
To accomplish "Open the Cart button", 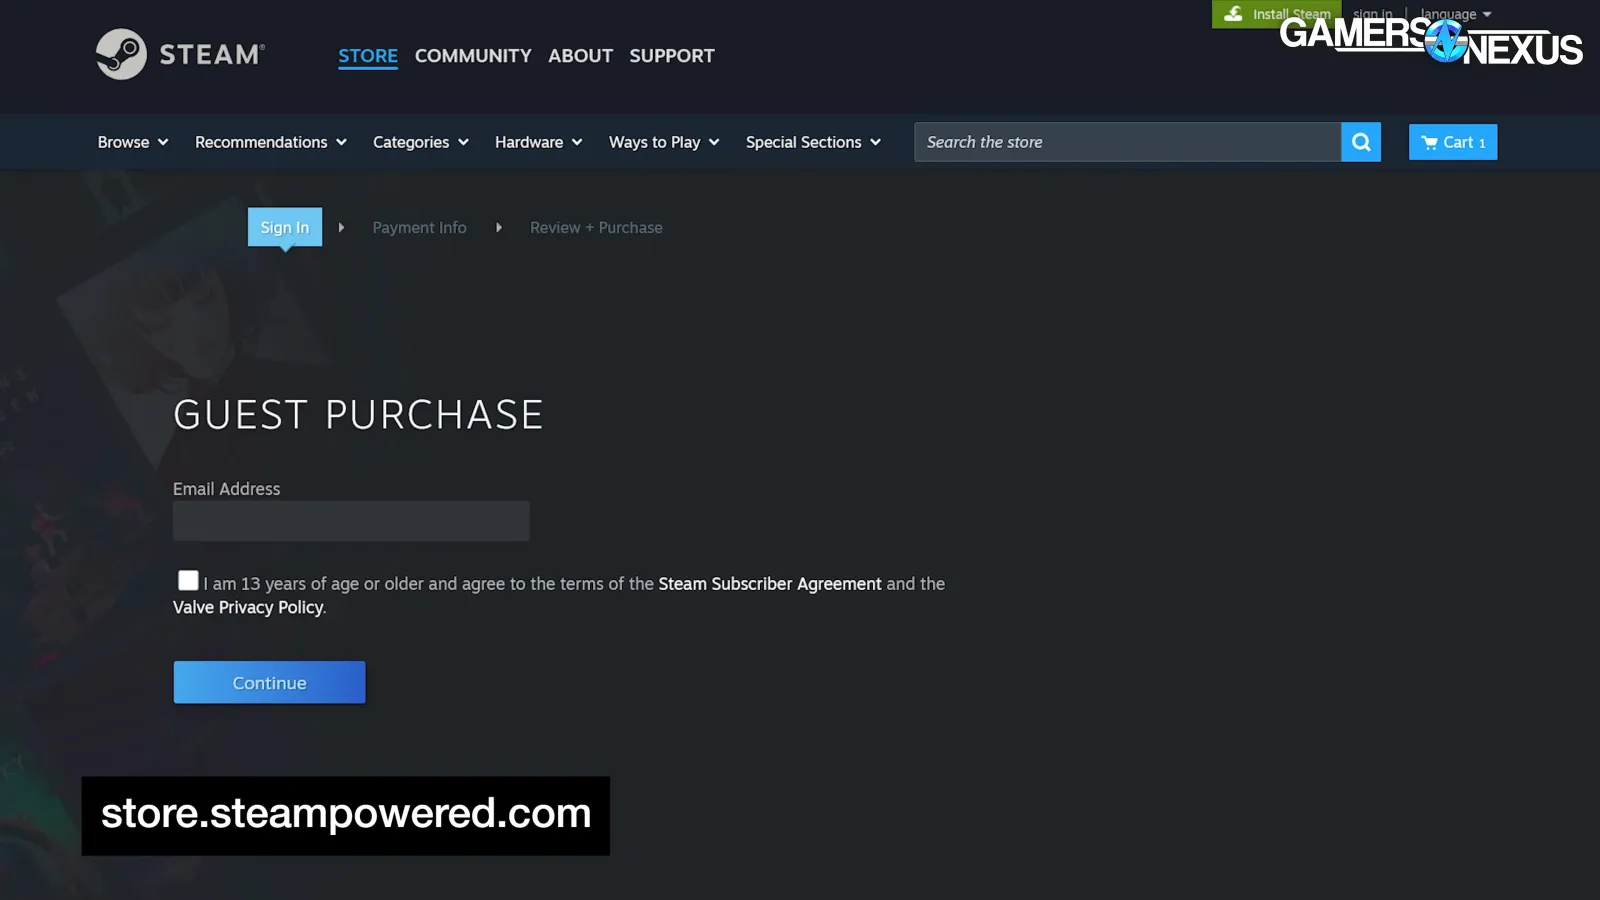I will 1453,142.
